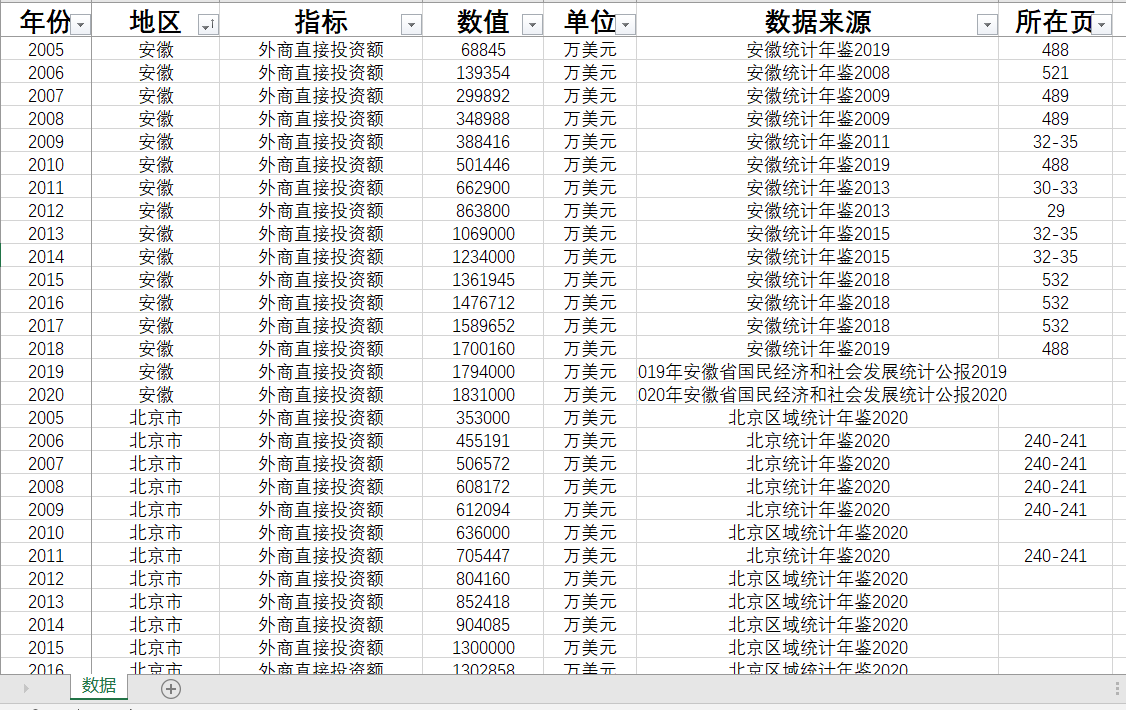Open the 指标 column filter dropdown
Viewport: 1126px width, 710px height.
click(x=411, y=25)
